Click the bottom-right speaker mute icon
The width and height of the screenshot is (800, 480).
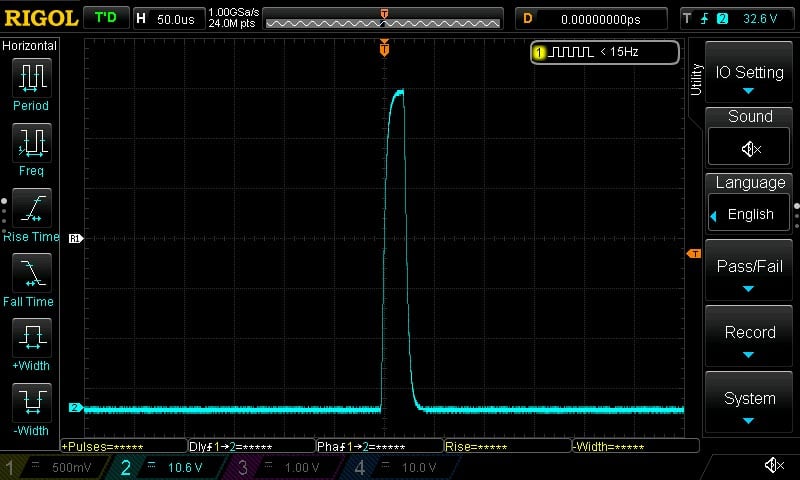pyautogui.click(x=774, y=465)
